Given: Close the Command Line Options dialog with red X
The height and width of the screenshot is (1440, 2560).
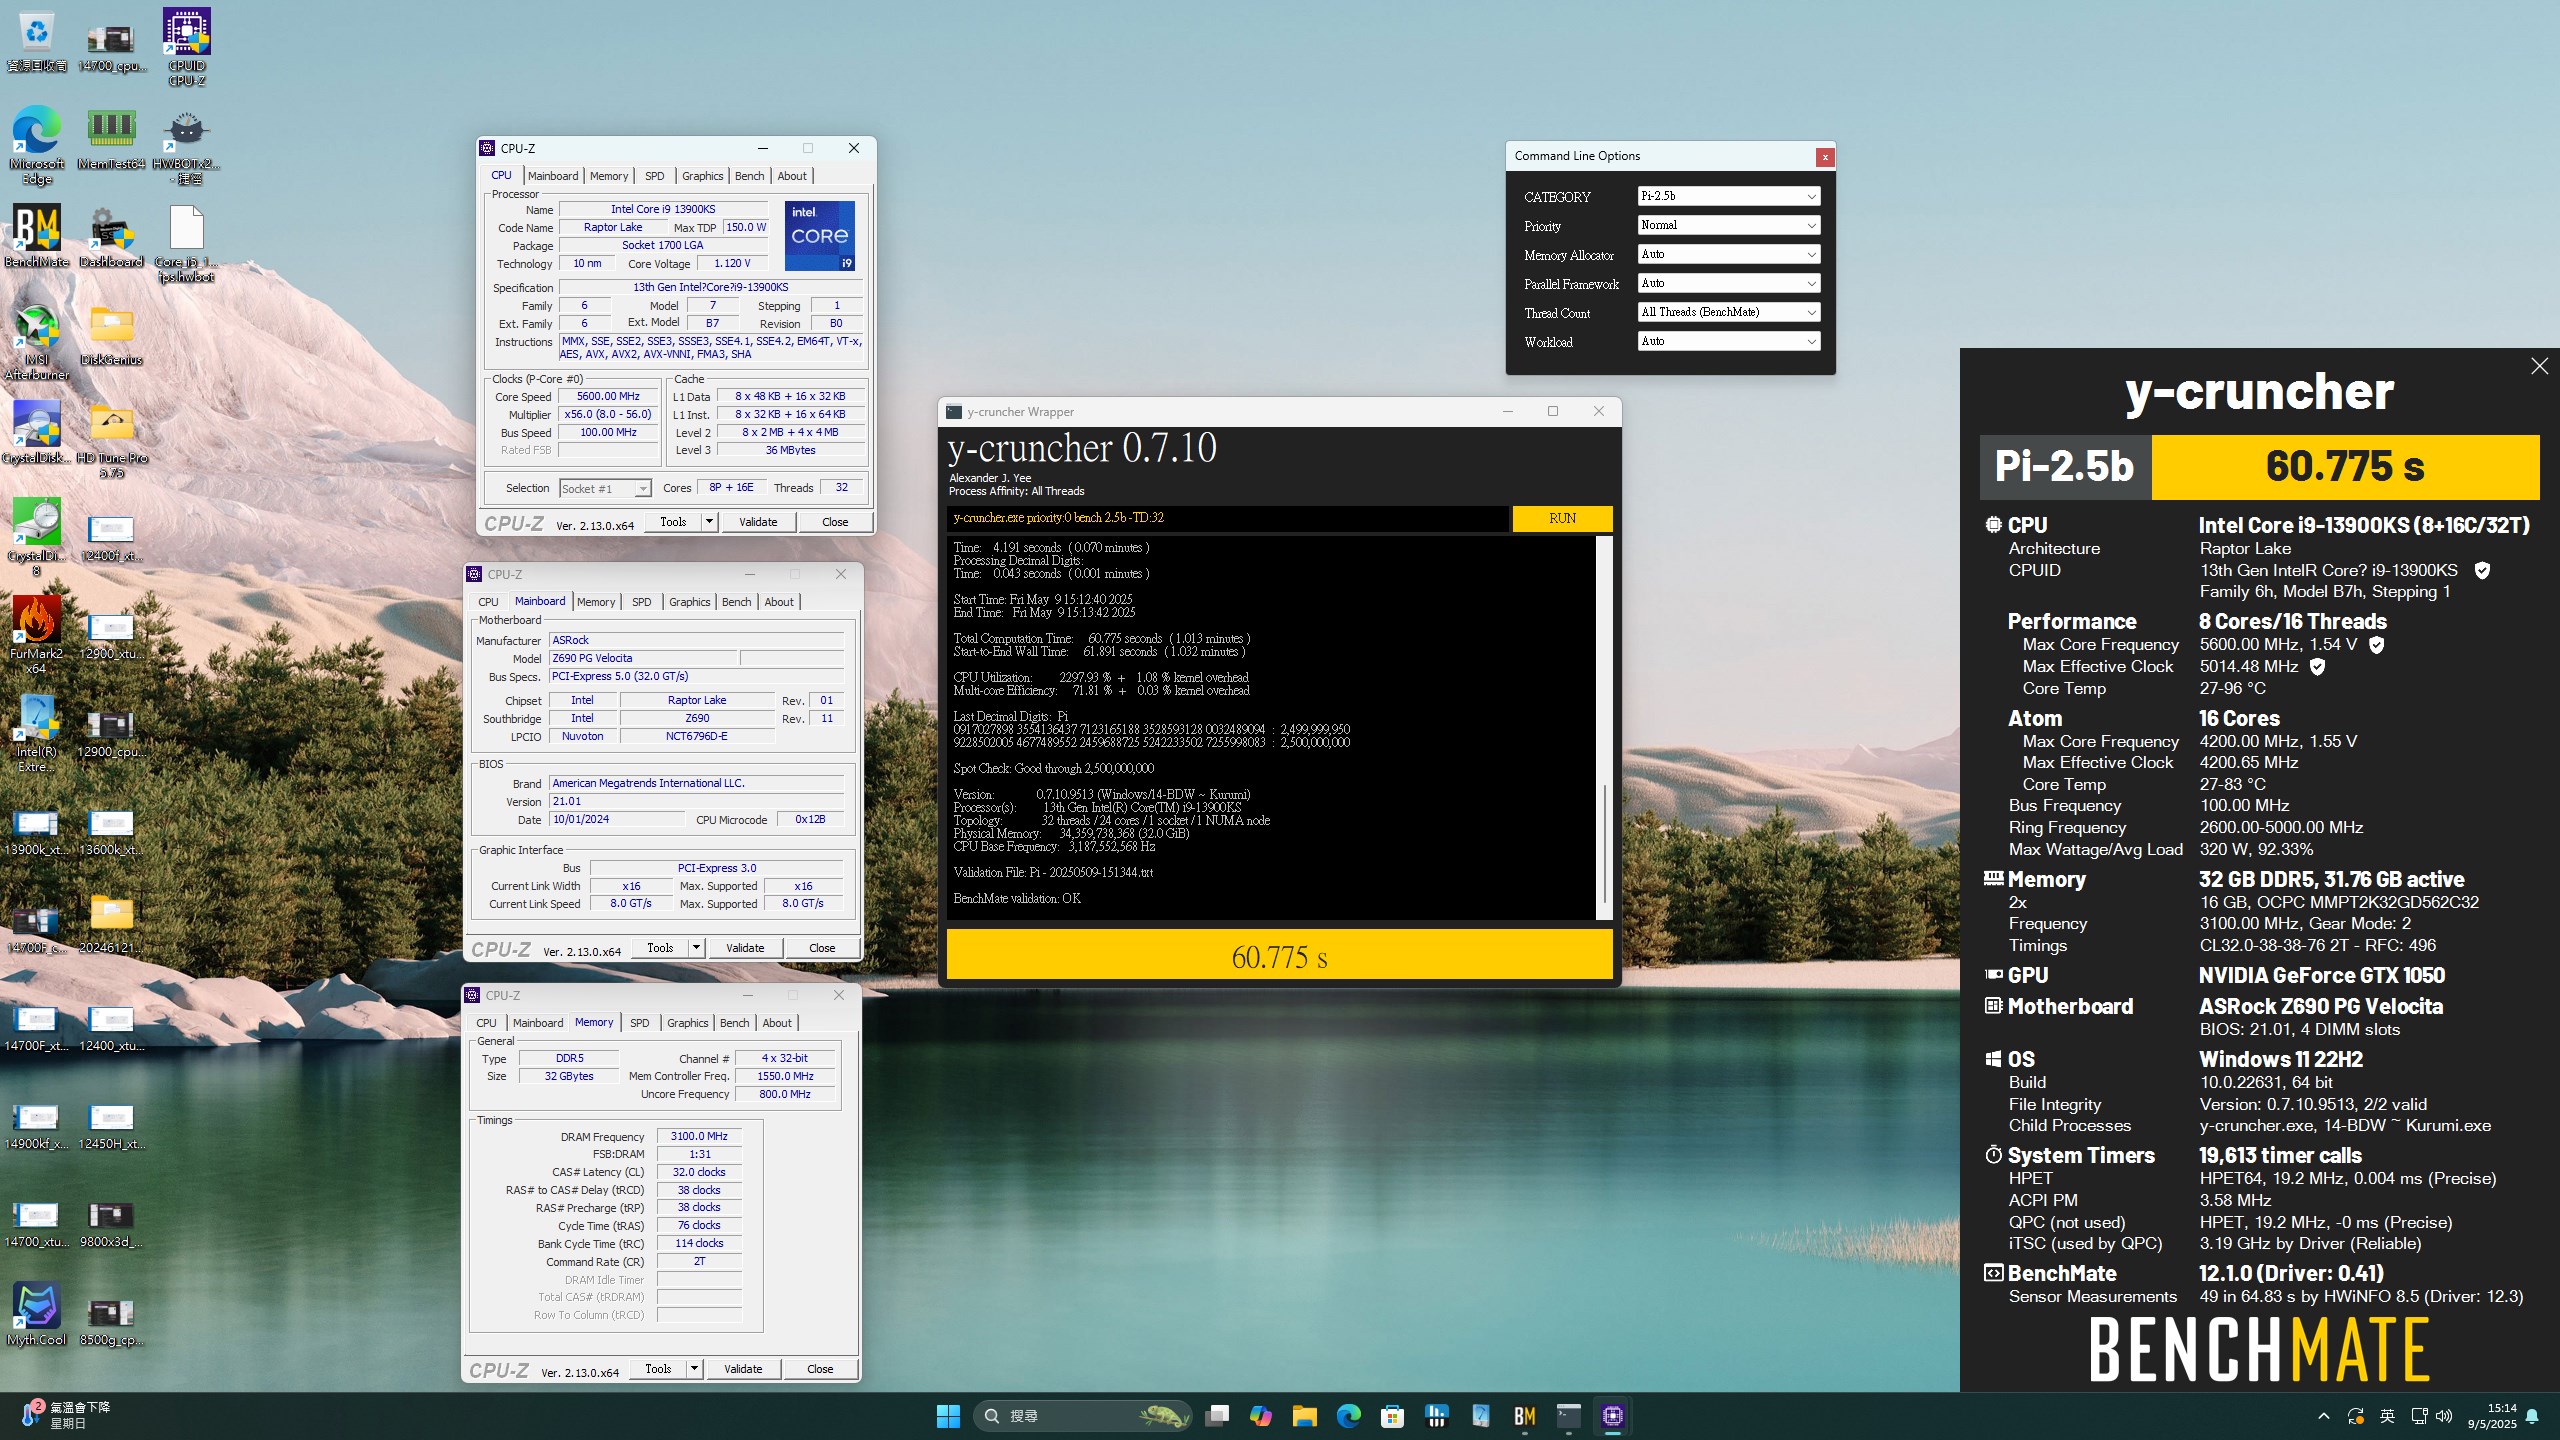Looking at the screenshot, I should (1824, 157).
